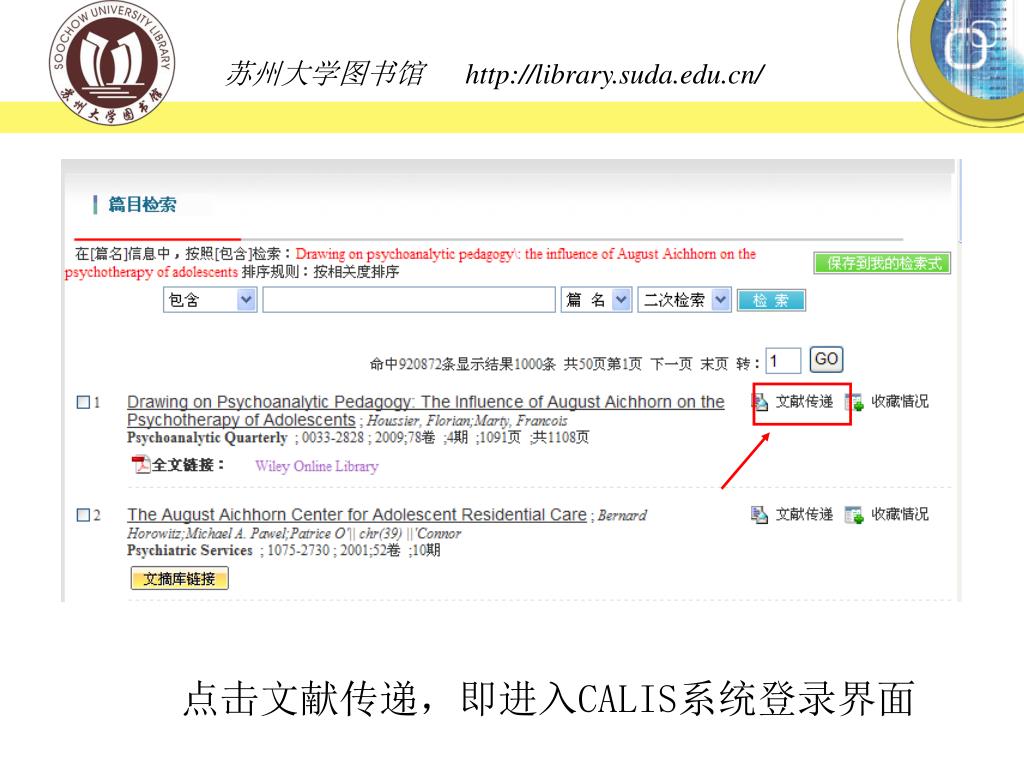The height and width of the screenshot is (768, 1024).
Task: Click the holdings status icon for result 2
Action: pyautogui.click(x=854, y=515)
